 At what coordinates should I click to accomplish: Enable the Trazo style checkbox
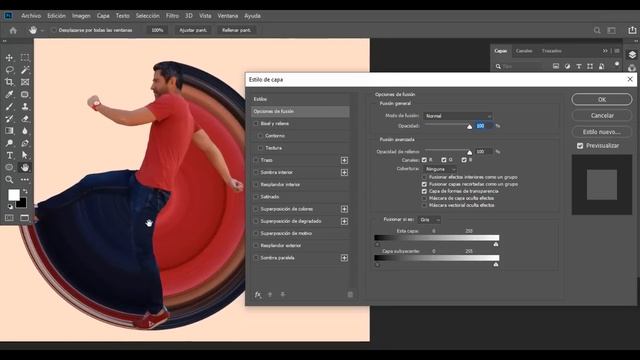tap(256, 160)
